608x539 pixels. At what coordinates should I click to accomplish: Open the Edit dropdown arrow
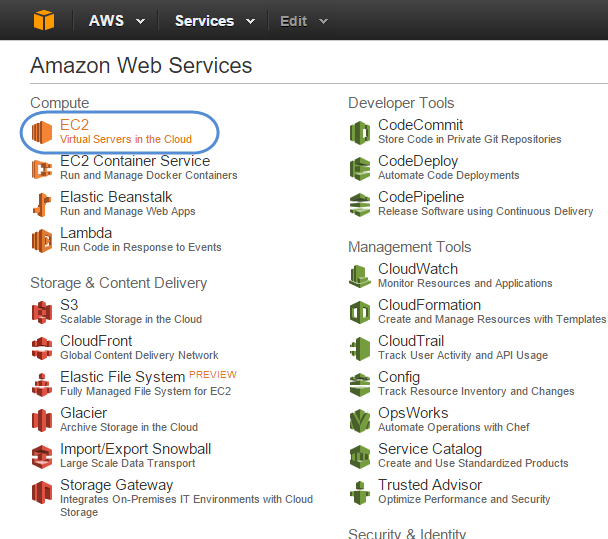pos(323,22)
